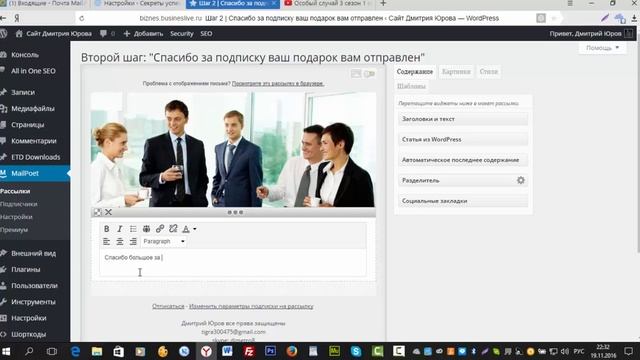Open Skype from the taskbar
Image resolution: width=640 pixels, height=360 pixels.
[x=356, y=351]
